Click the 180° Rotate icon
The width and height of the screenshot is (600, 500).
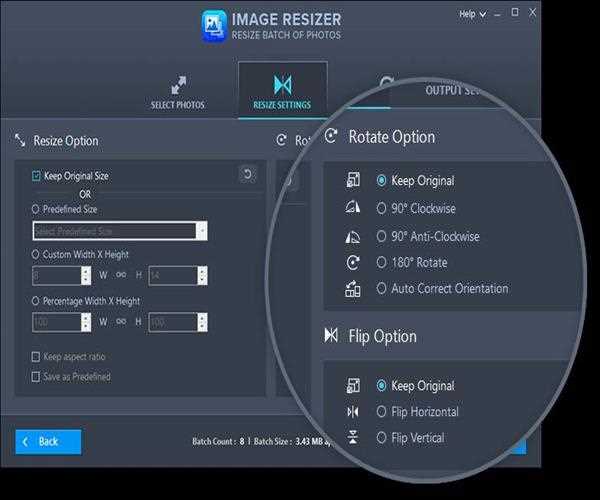pyautogui.click(x=352, y=262)
